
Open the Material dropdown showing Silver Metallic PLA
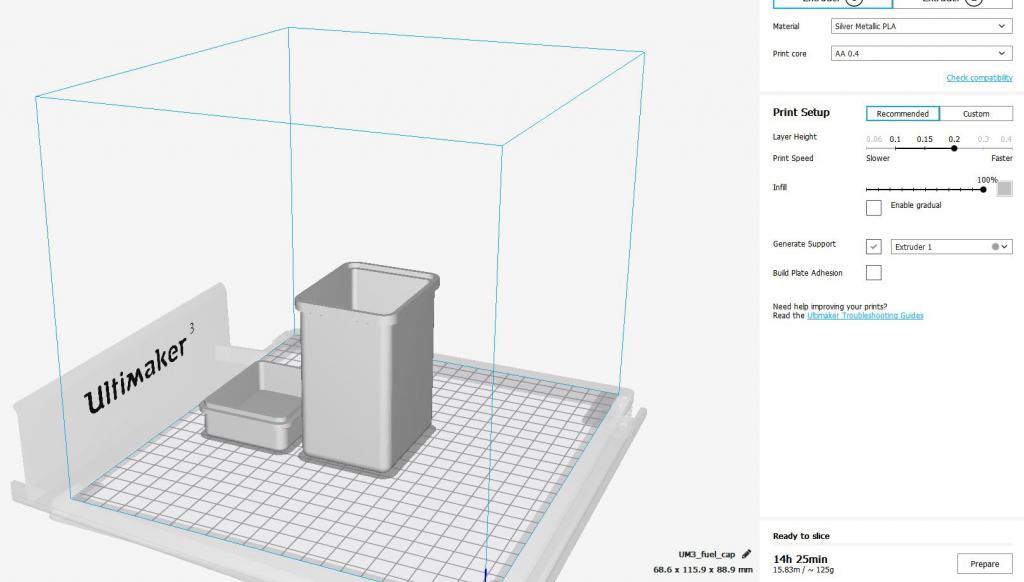tap(921, 26)
